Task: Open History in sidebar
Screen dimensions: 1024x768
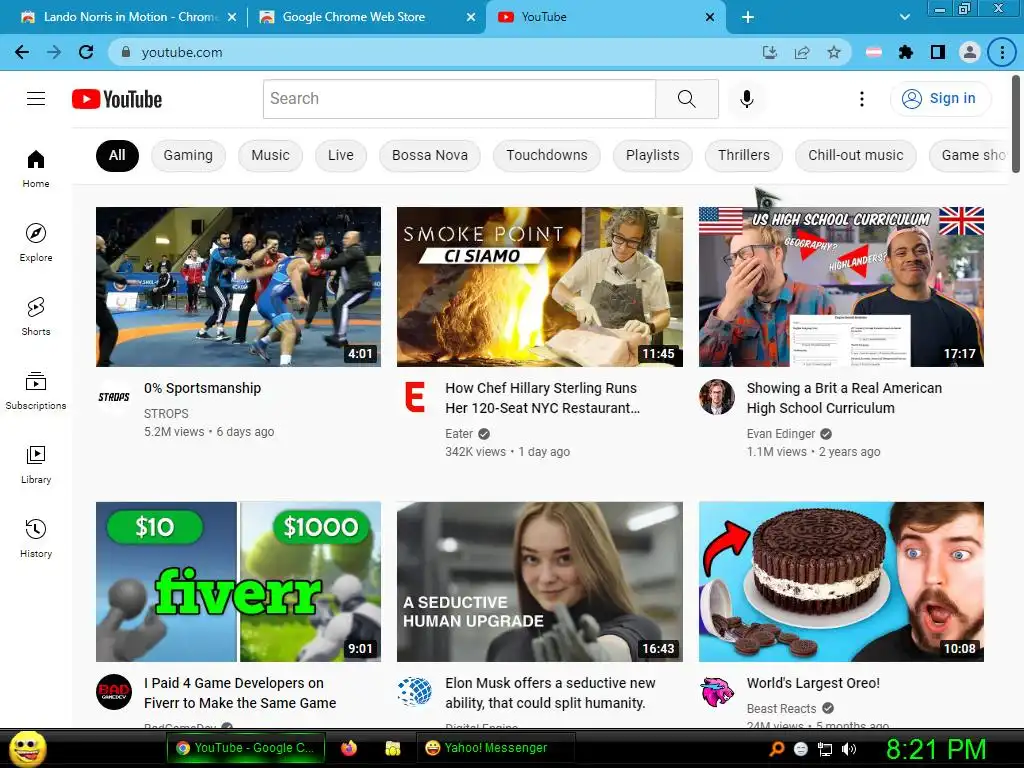Action: click(36, 538)
